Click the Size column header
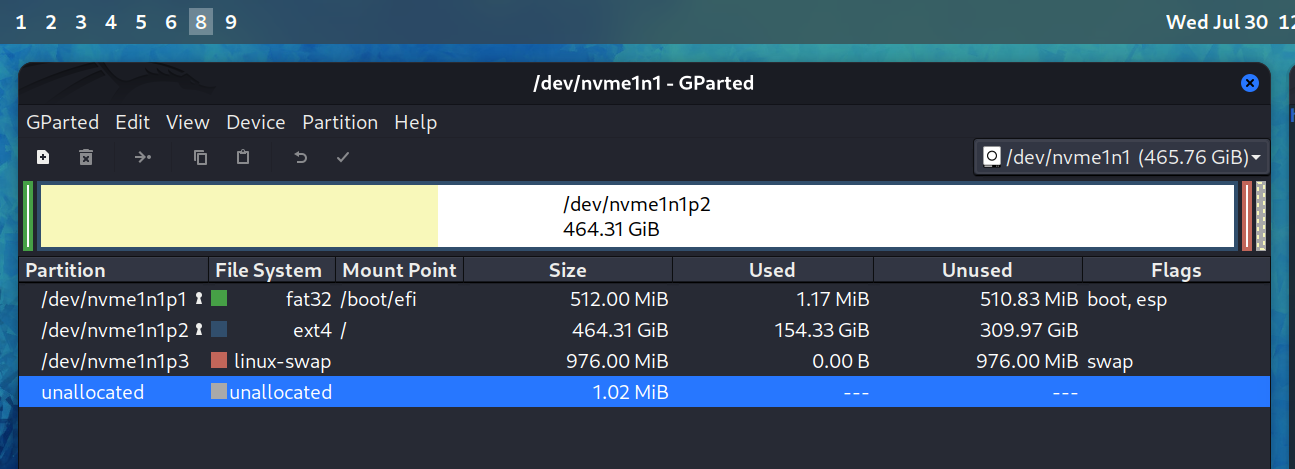This screenshot has width=1295, height=469. point(568,270)
